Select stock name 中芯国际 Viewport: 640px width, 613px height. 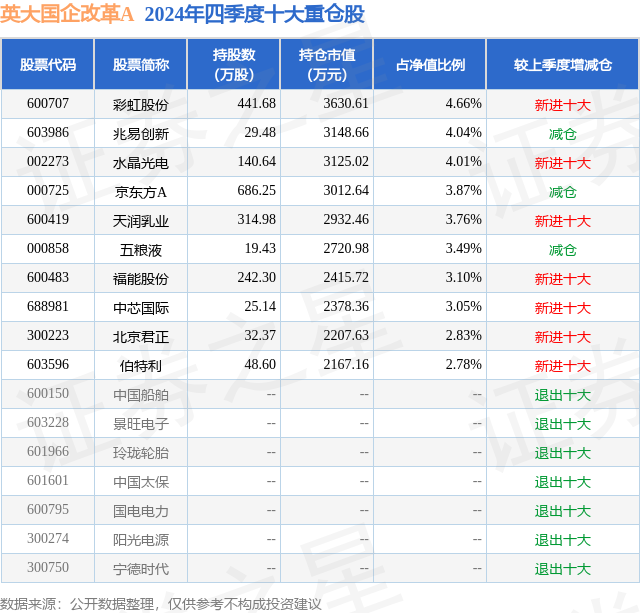pyautogui.click(x=141, y=308)
